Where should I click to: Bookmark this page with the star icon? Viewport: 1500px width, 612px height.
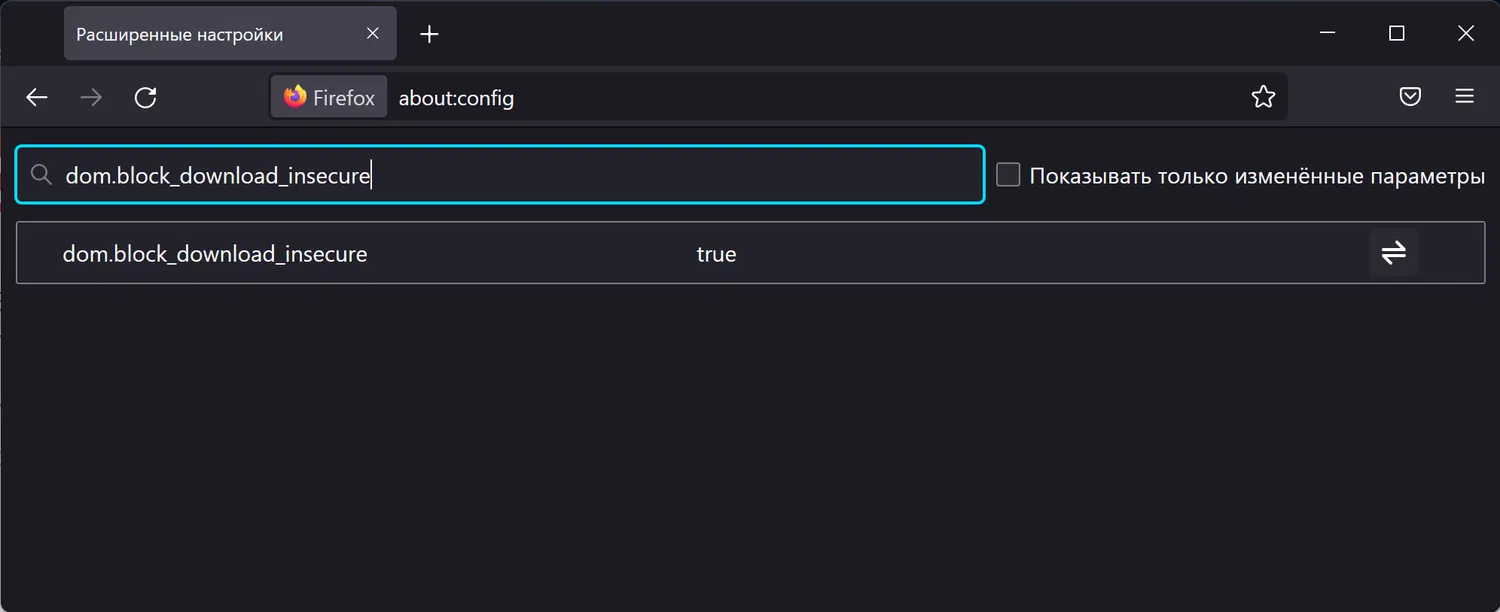tap(1263, 97)
